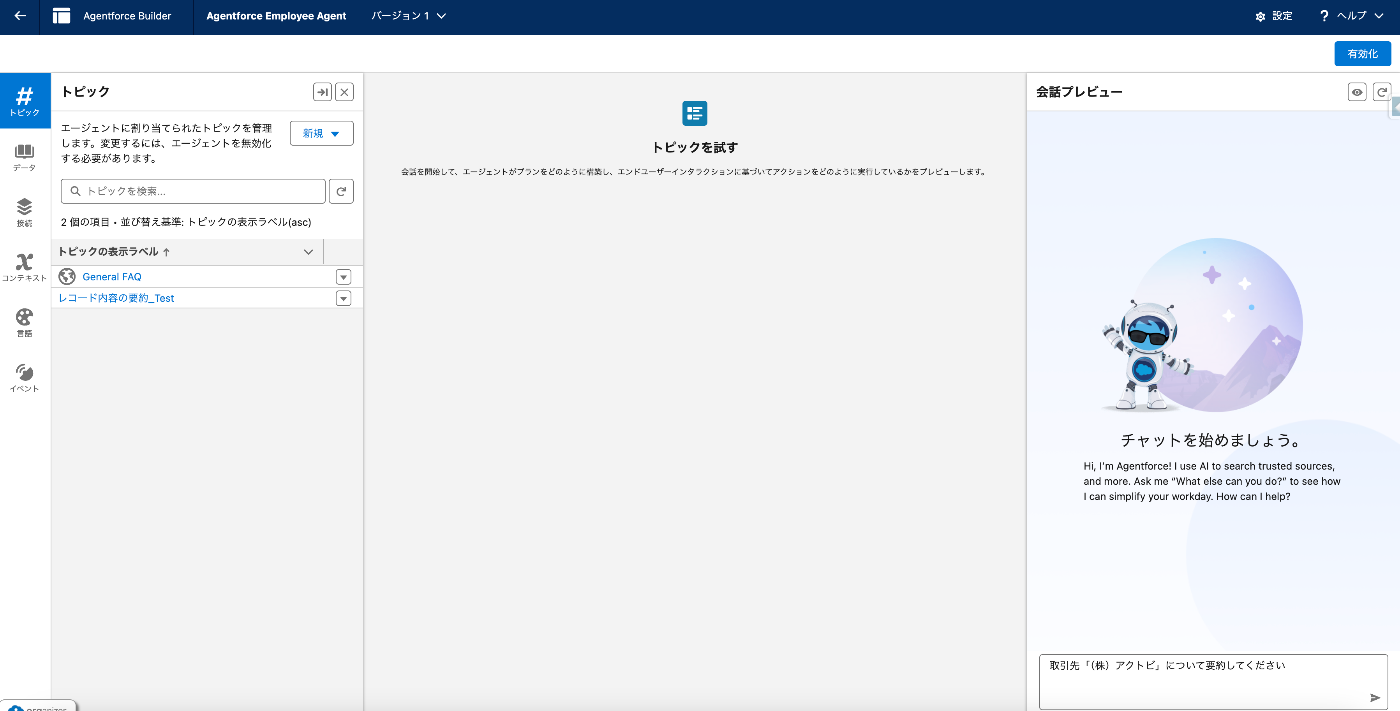Click the Agentforce Builder app icon
Screen dimensions: 1400x711
click(62, 16)
